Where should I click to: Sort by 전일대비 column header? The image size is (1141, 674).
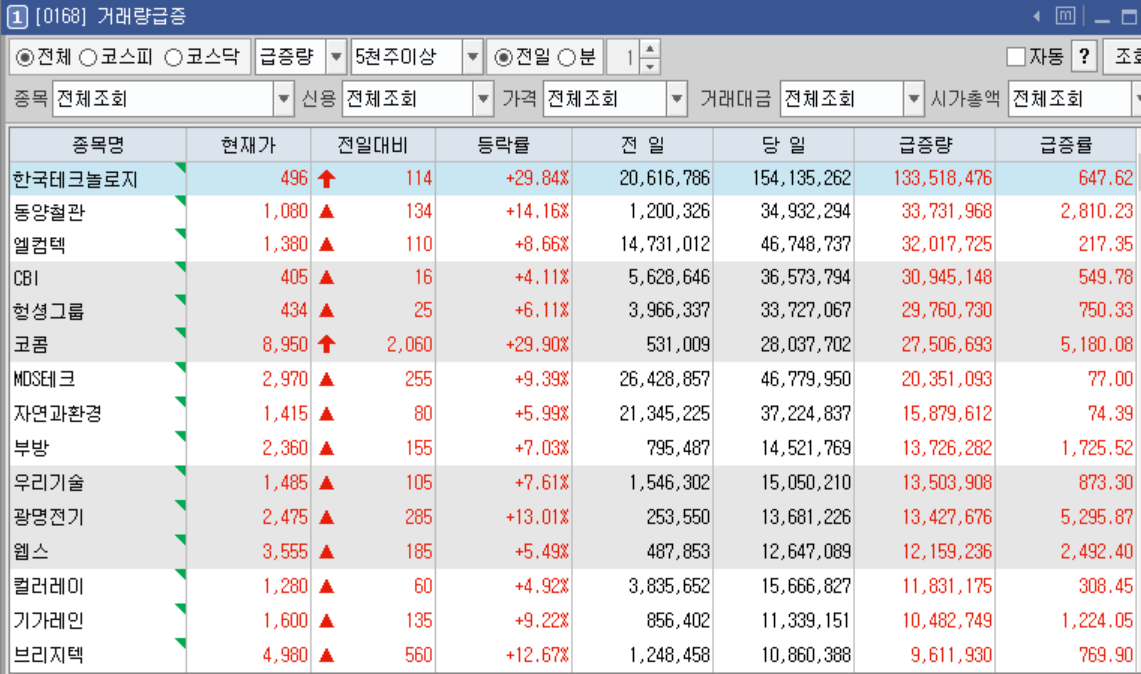tap(373, 145)
